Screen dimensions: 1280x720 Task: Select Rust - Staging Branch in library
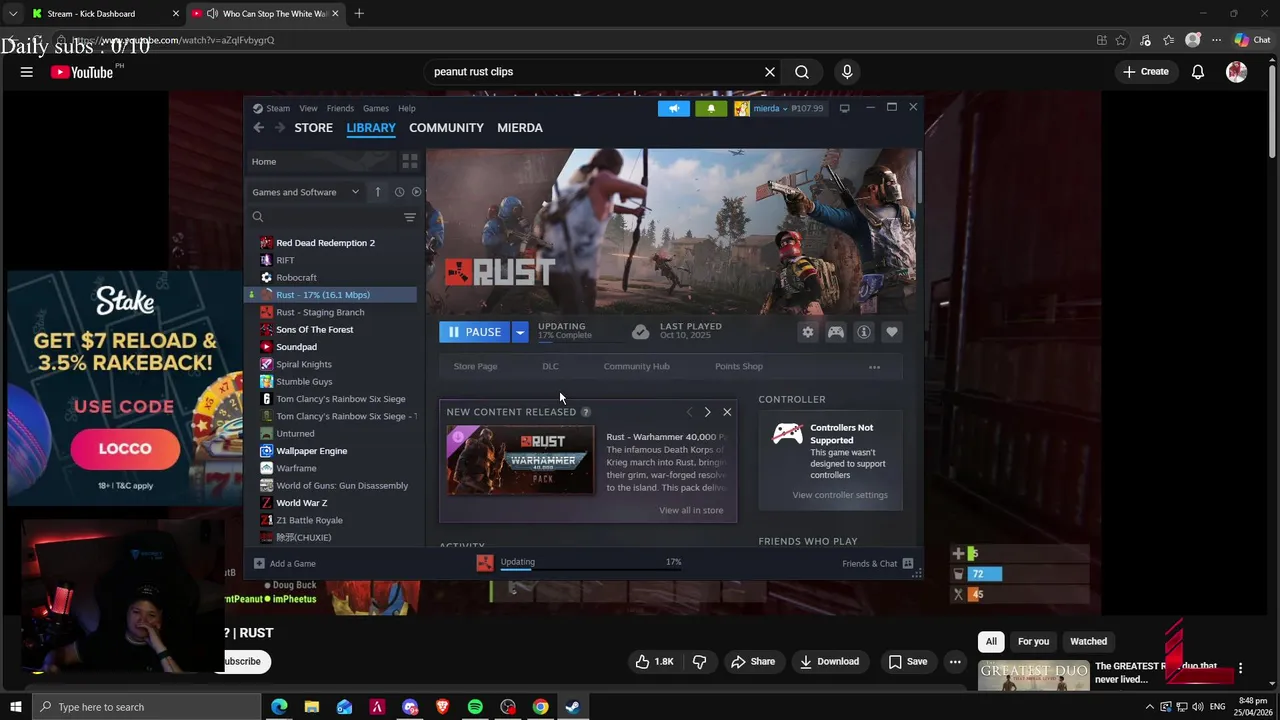pyautogui.click(x=320, y=312)
